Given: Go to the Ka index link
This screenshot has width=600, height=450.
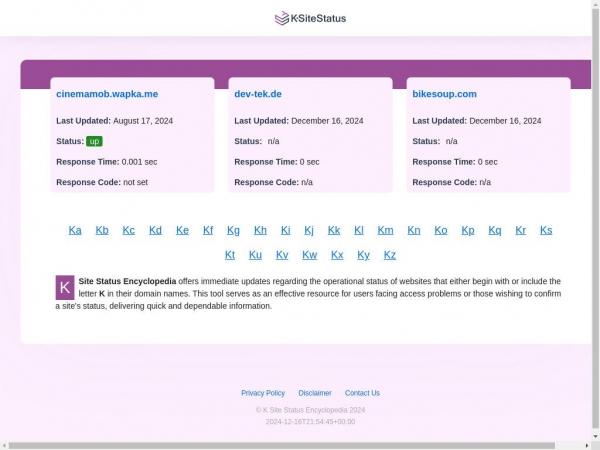Looking at the screenshot, I should 75,230.
